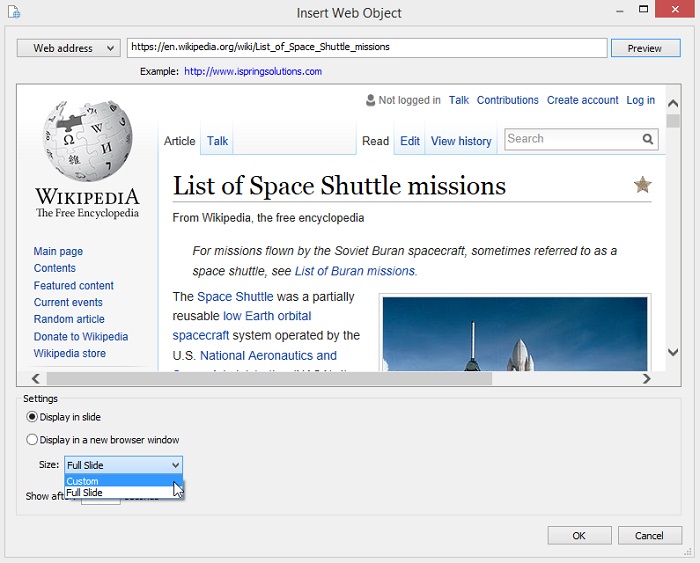The width and height of the screenshot is (700, 563).
Task: Open the Current events link
Action: tap(68, 302)
